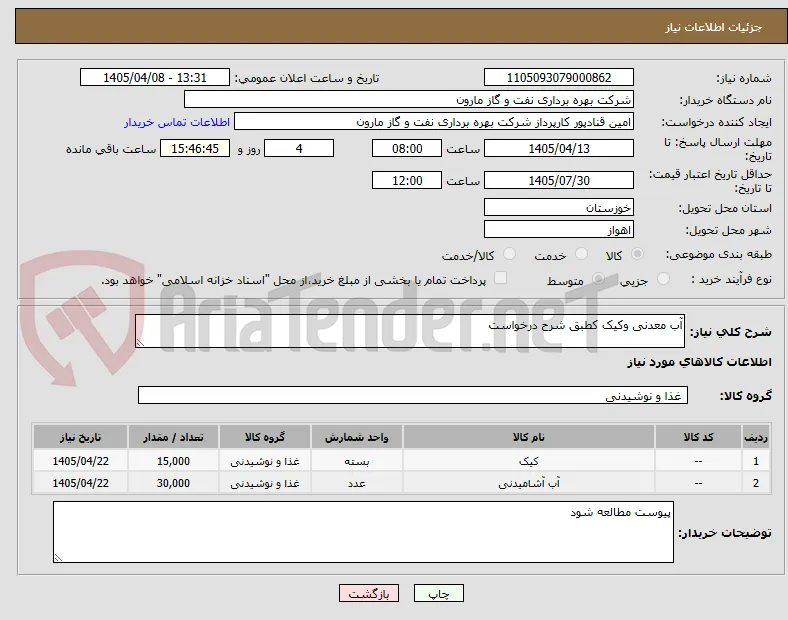Select the کالا/خدمت radio button
The height and width of the screenshot is (620, 788).
[510, 254]
